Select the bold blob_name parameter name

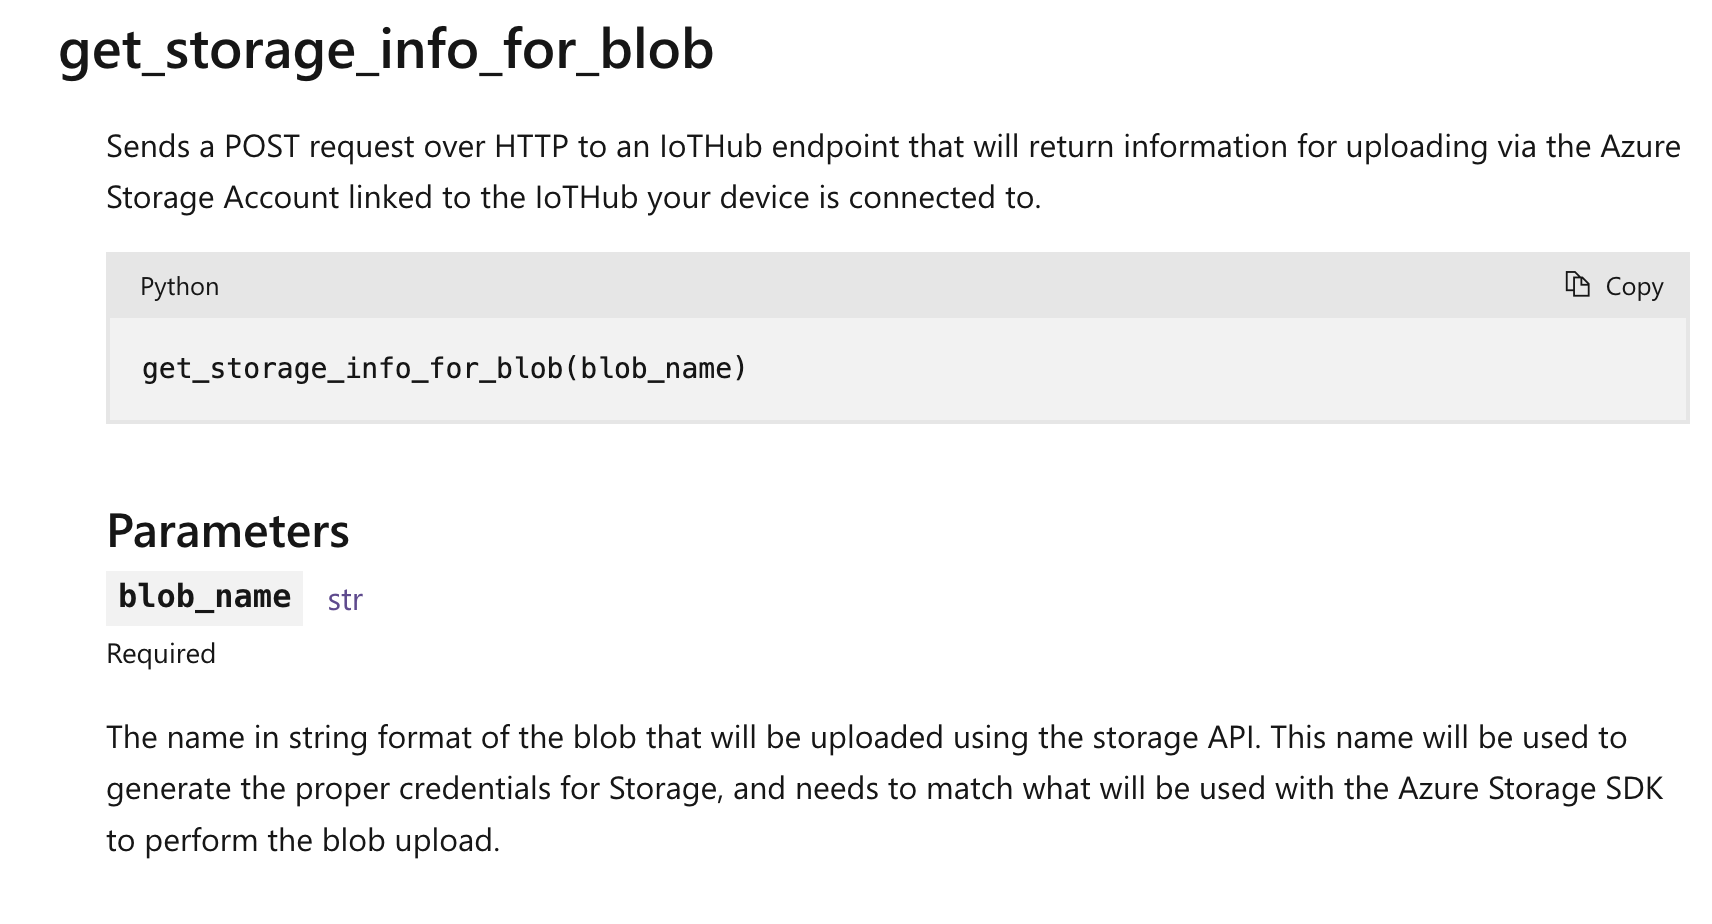pos(204,597)
